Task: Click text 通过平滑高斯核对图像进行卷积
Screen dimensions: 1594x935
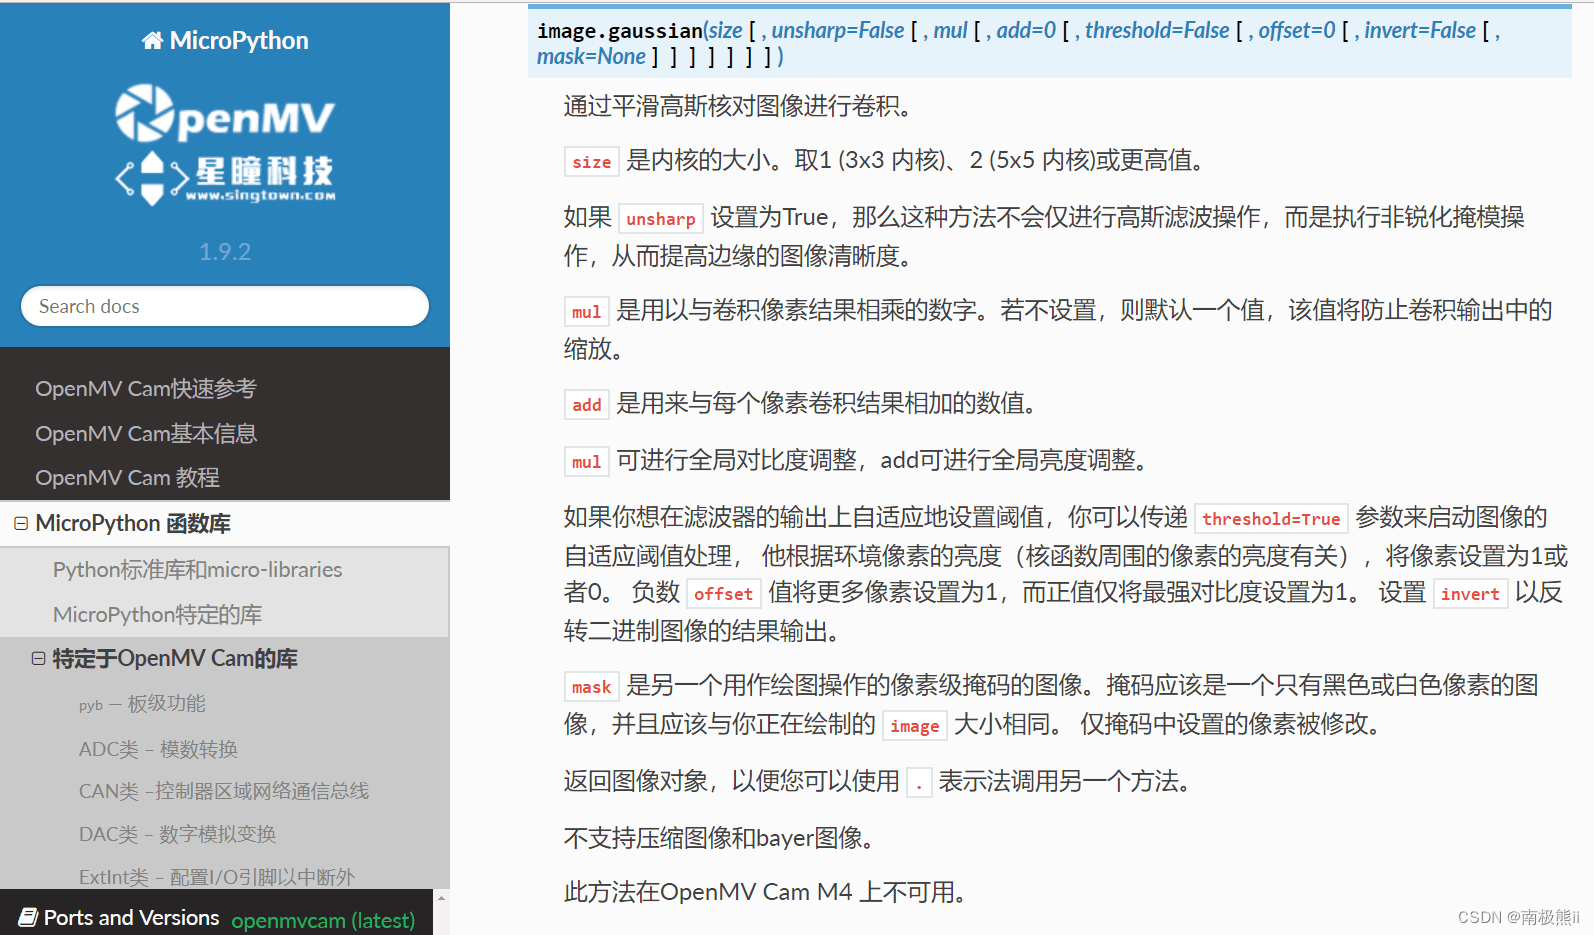Action: coord(739,106)
